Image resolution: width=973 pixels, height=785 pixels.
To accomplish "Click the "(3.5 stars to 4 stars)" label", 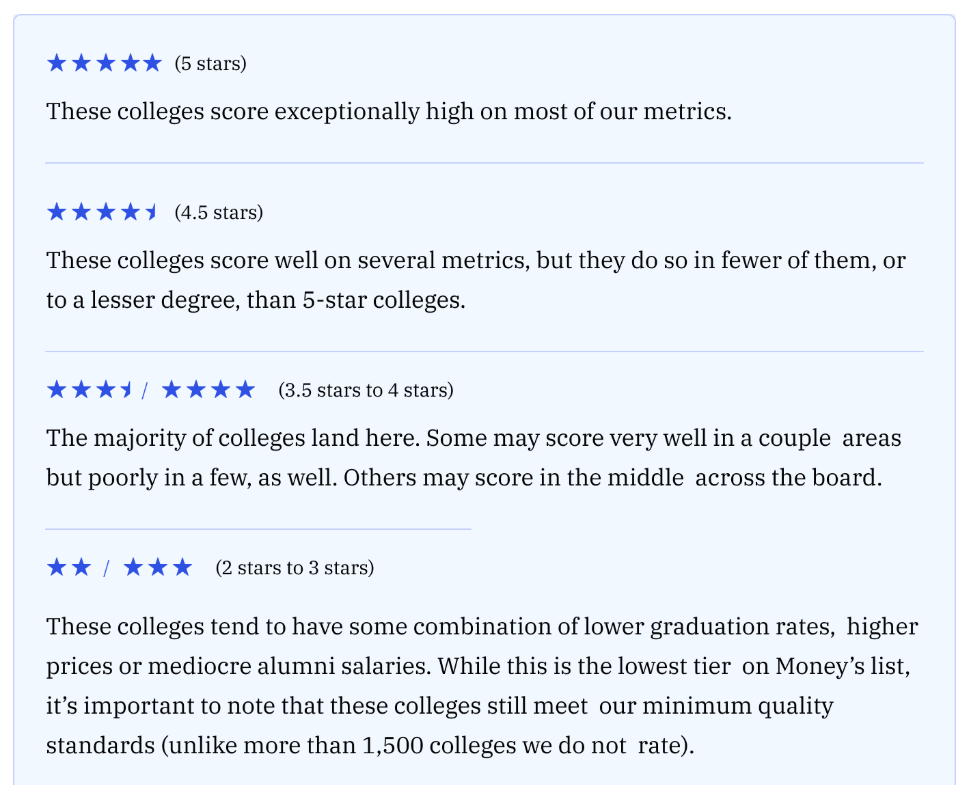I will (365, 390).
